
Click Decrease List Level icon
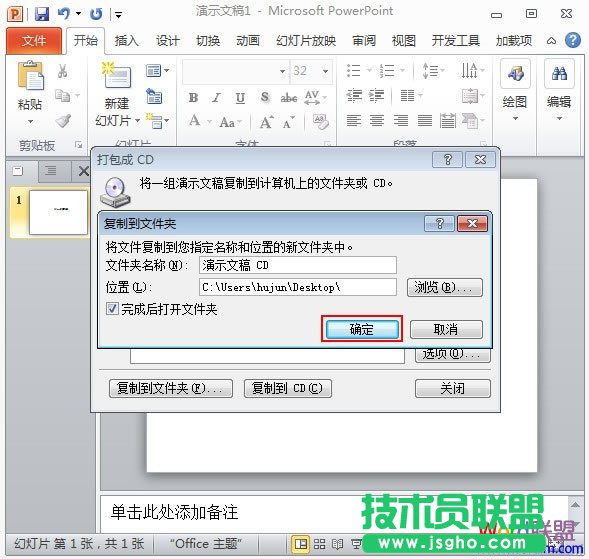coord(354,96)
